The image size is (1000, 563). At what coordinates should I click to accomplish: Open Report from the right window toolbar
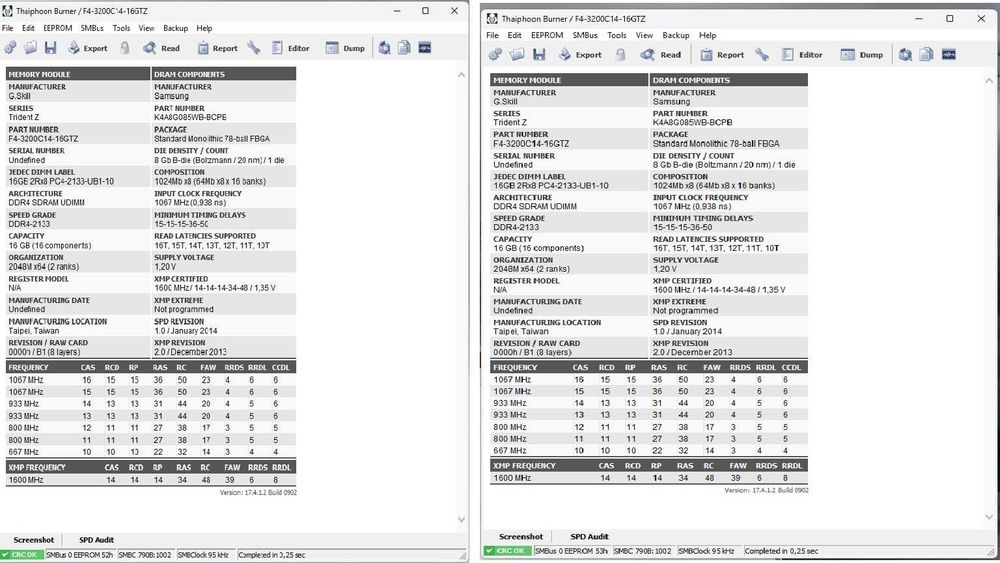(722, 55)
